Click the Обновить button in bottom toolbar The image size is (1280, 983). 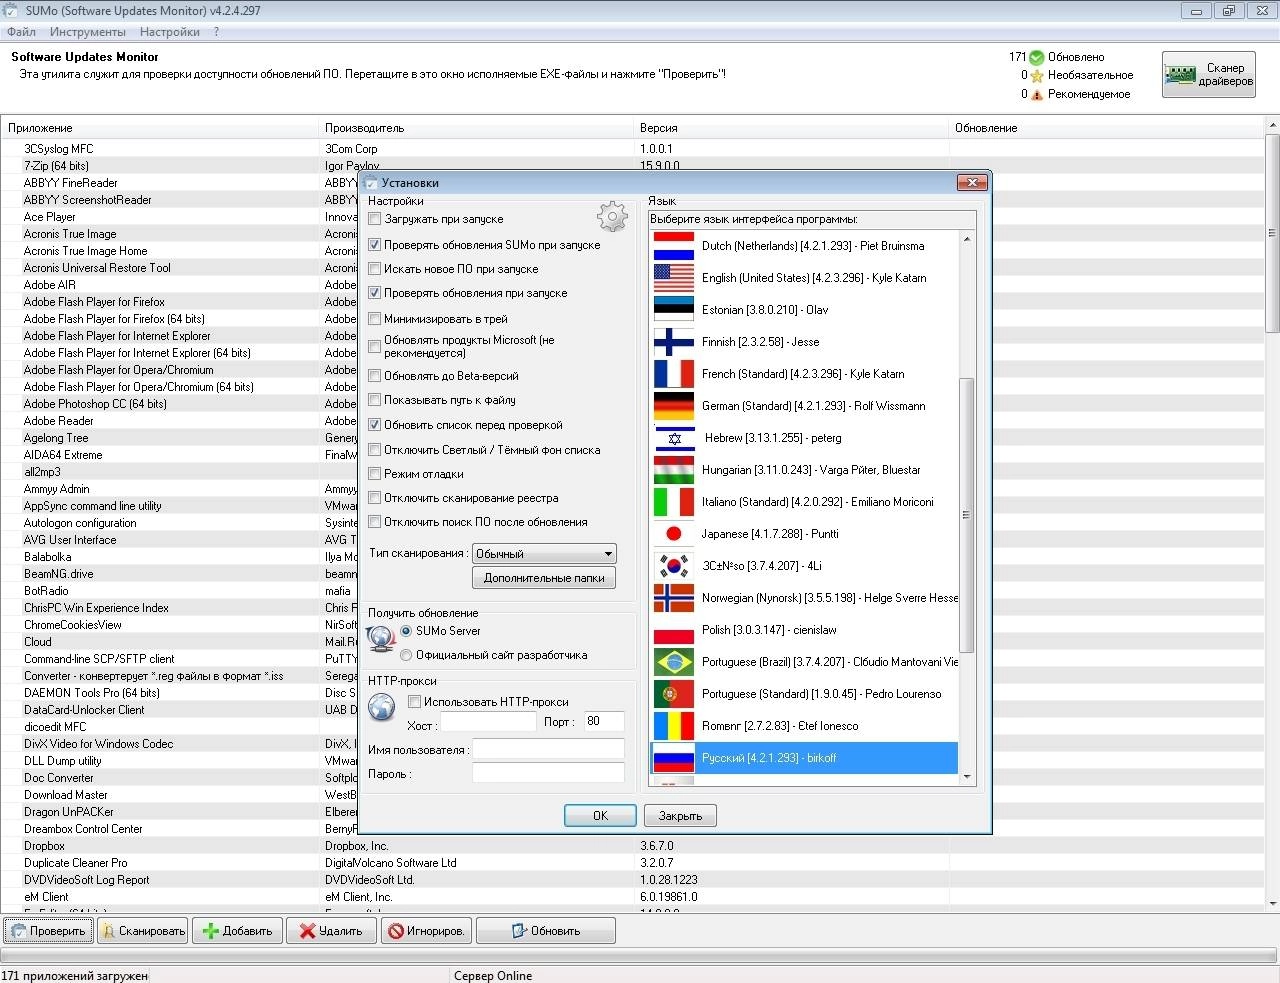(545, 931)
